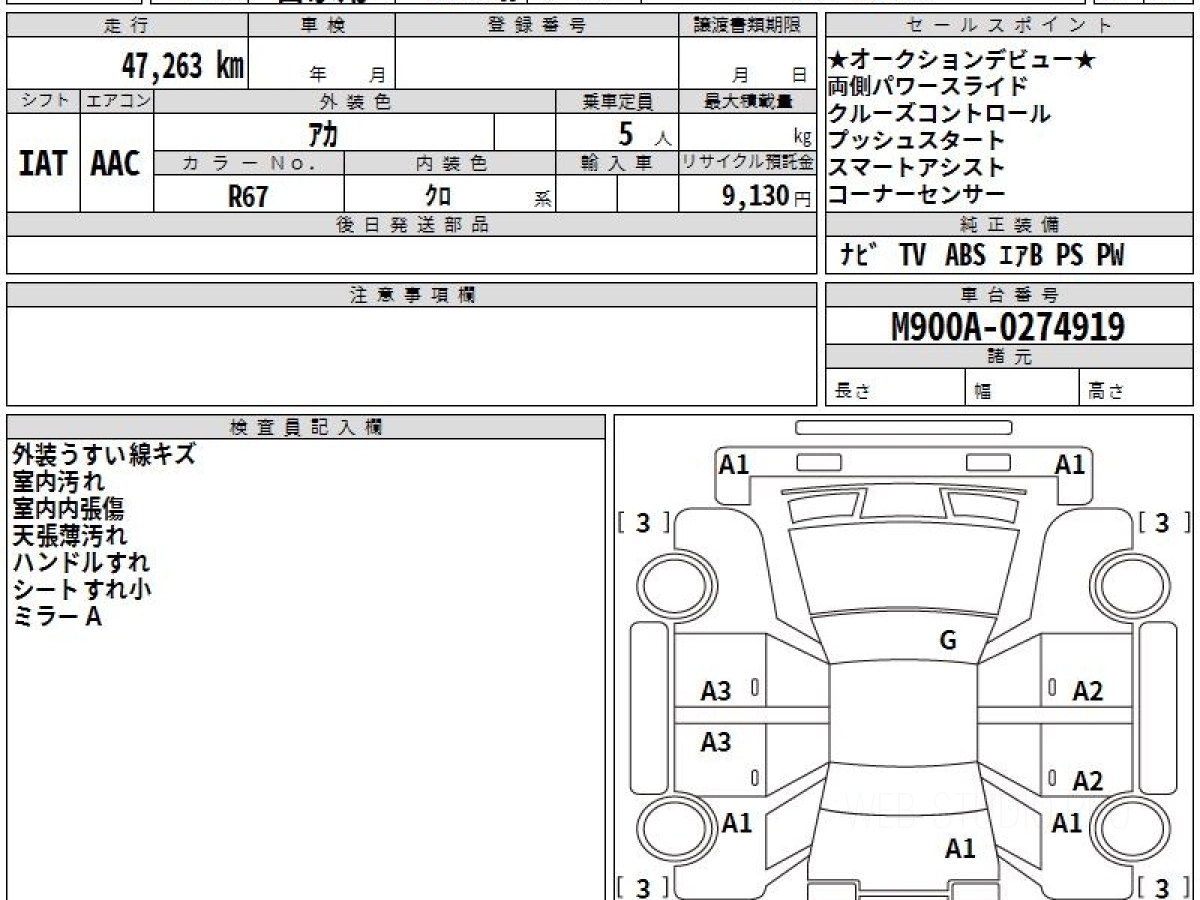Select the プッシュスタート line
Screen dimensions: 1200x900
(x=916, y=141)
